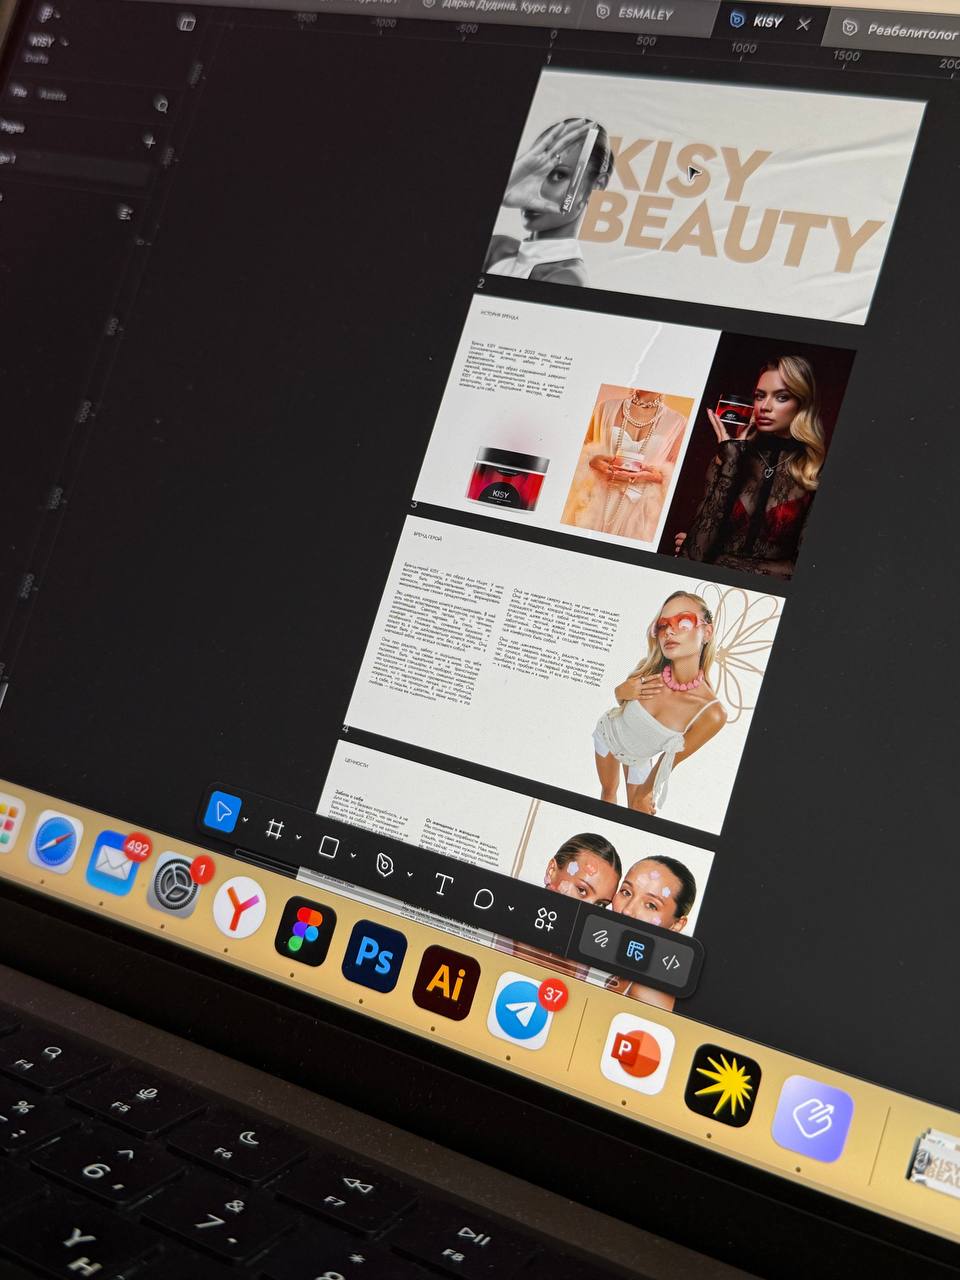Image resolution: width=960 pixels, height=1280 pixels.
Task: Launch PowerPoint from the Dock
Action: 636,1053
